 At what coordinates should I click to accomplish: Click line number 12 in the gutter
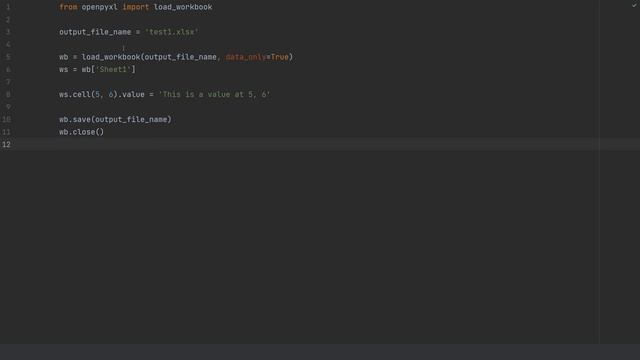[6, 144]
